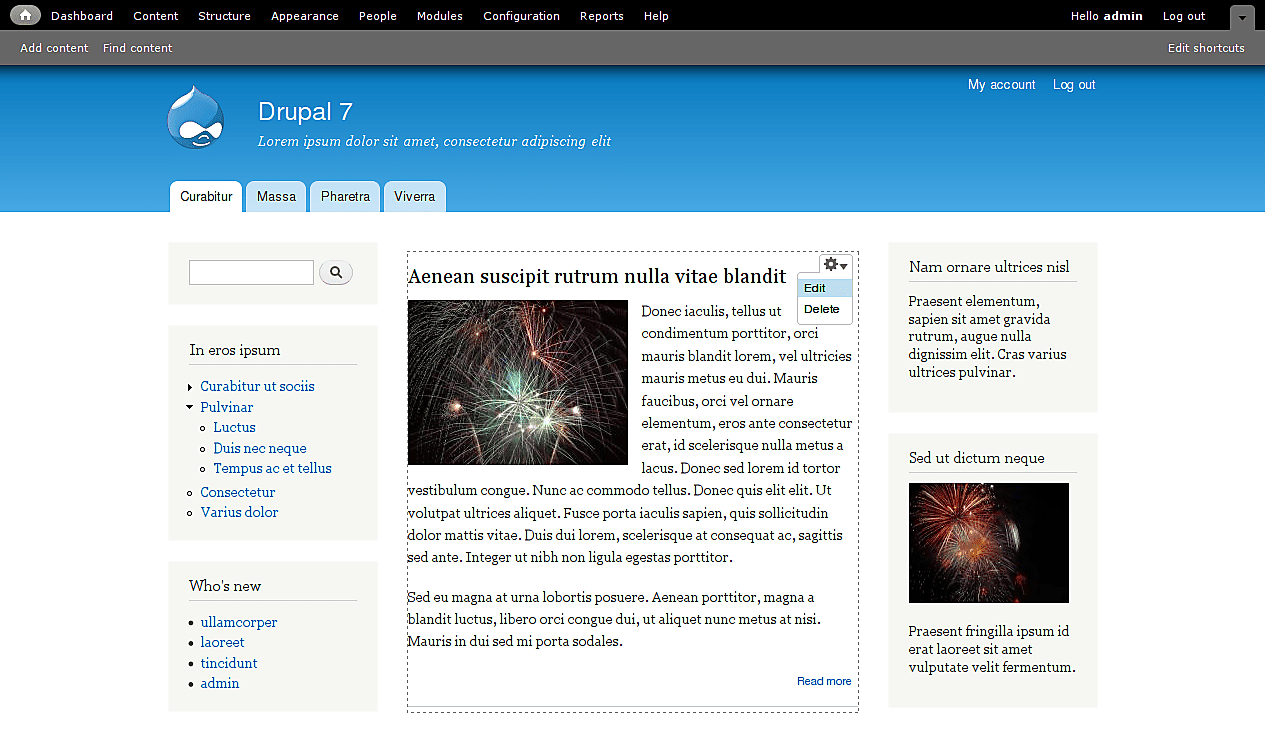Open the Modules admin menu
The width and height of the screenshot is (1265, 738).
click(x=440, y=16)
